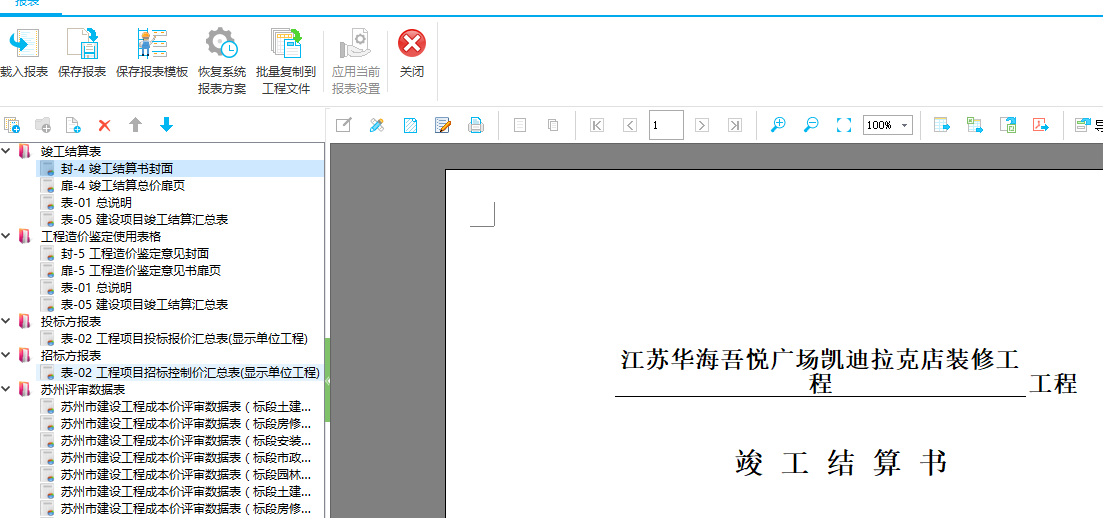This screenshot has width=1103, height=518.
Task: Click the new report page icon
Action: tap(73, 125)
